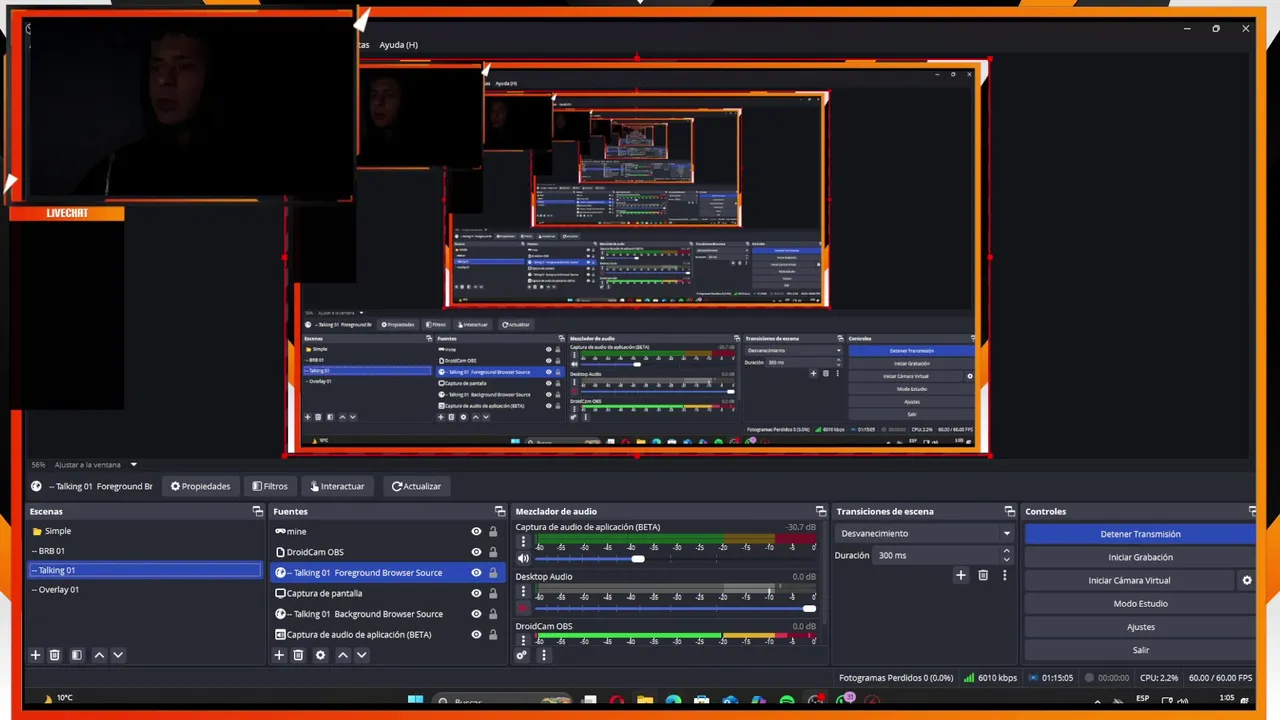Hide the Talking 01 Foreground Browser Source
Viewport: 1280px width, 720px height.
point(476,573)
